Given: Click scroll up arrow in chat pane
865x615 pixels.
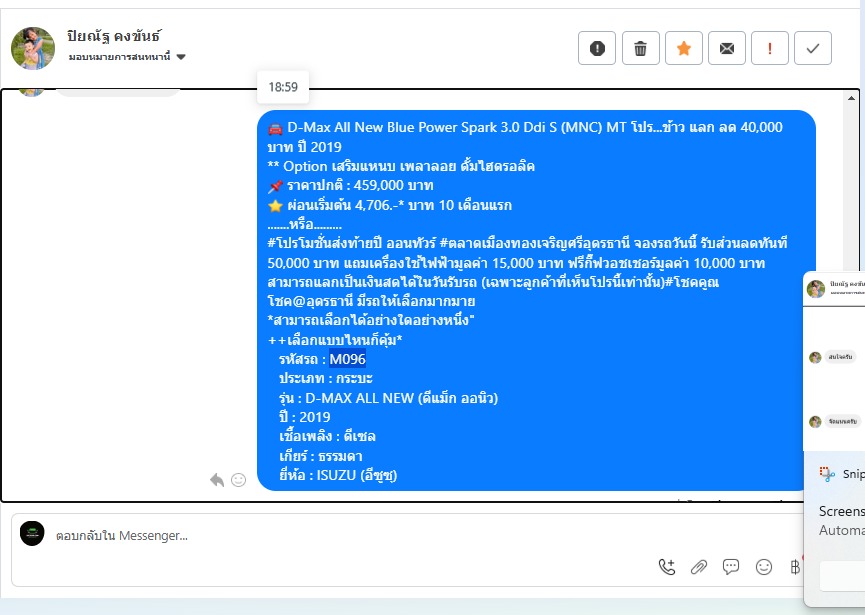Looking at the screenshot, I should (851, 98).
